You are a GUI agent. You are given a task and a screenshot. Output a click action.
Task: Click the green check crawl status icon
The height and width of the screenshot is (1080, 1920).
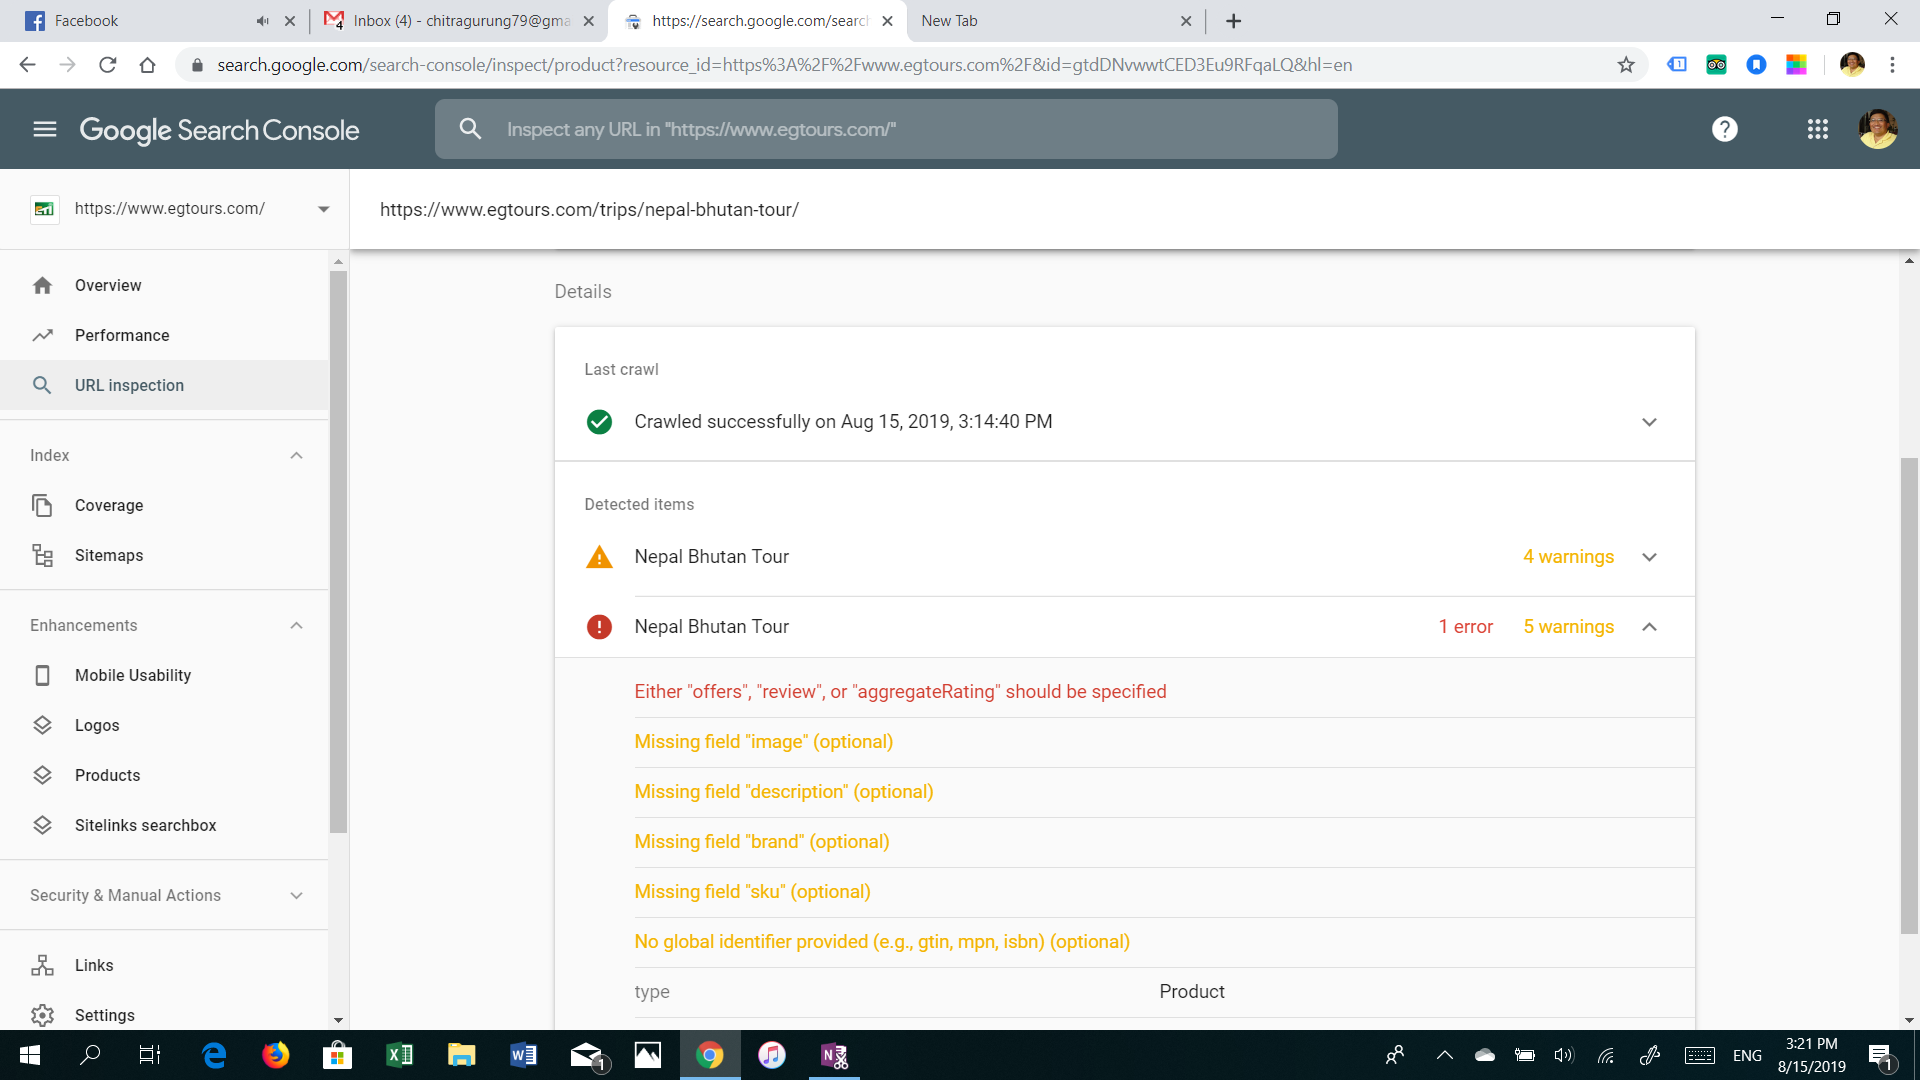point(599,422)
